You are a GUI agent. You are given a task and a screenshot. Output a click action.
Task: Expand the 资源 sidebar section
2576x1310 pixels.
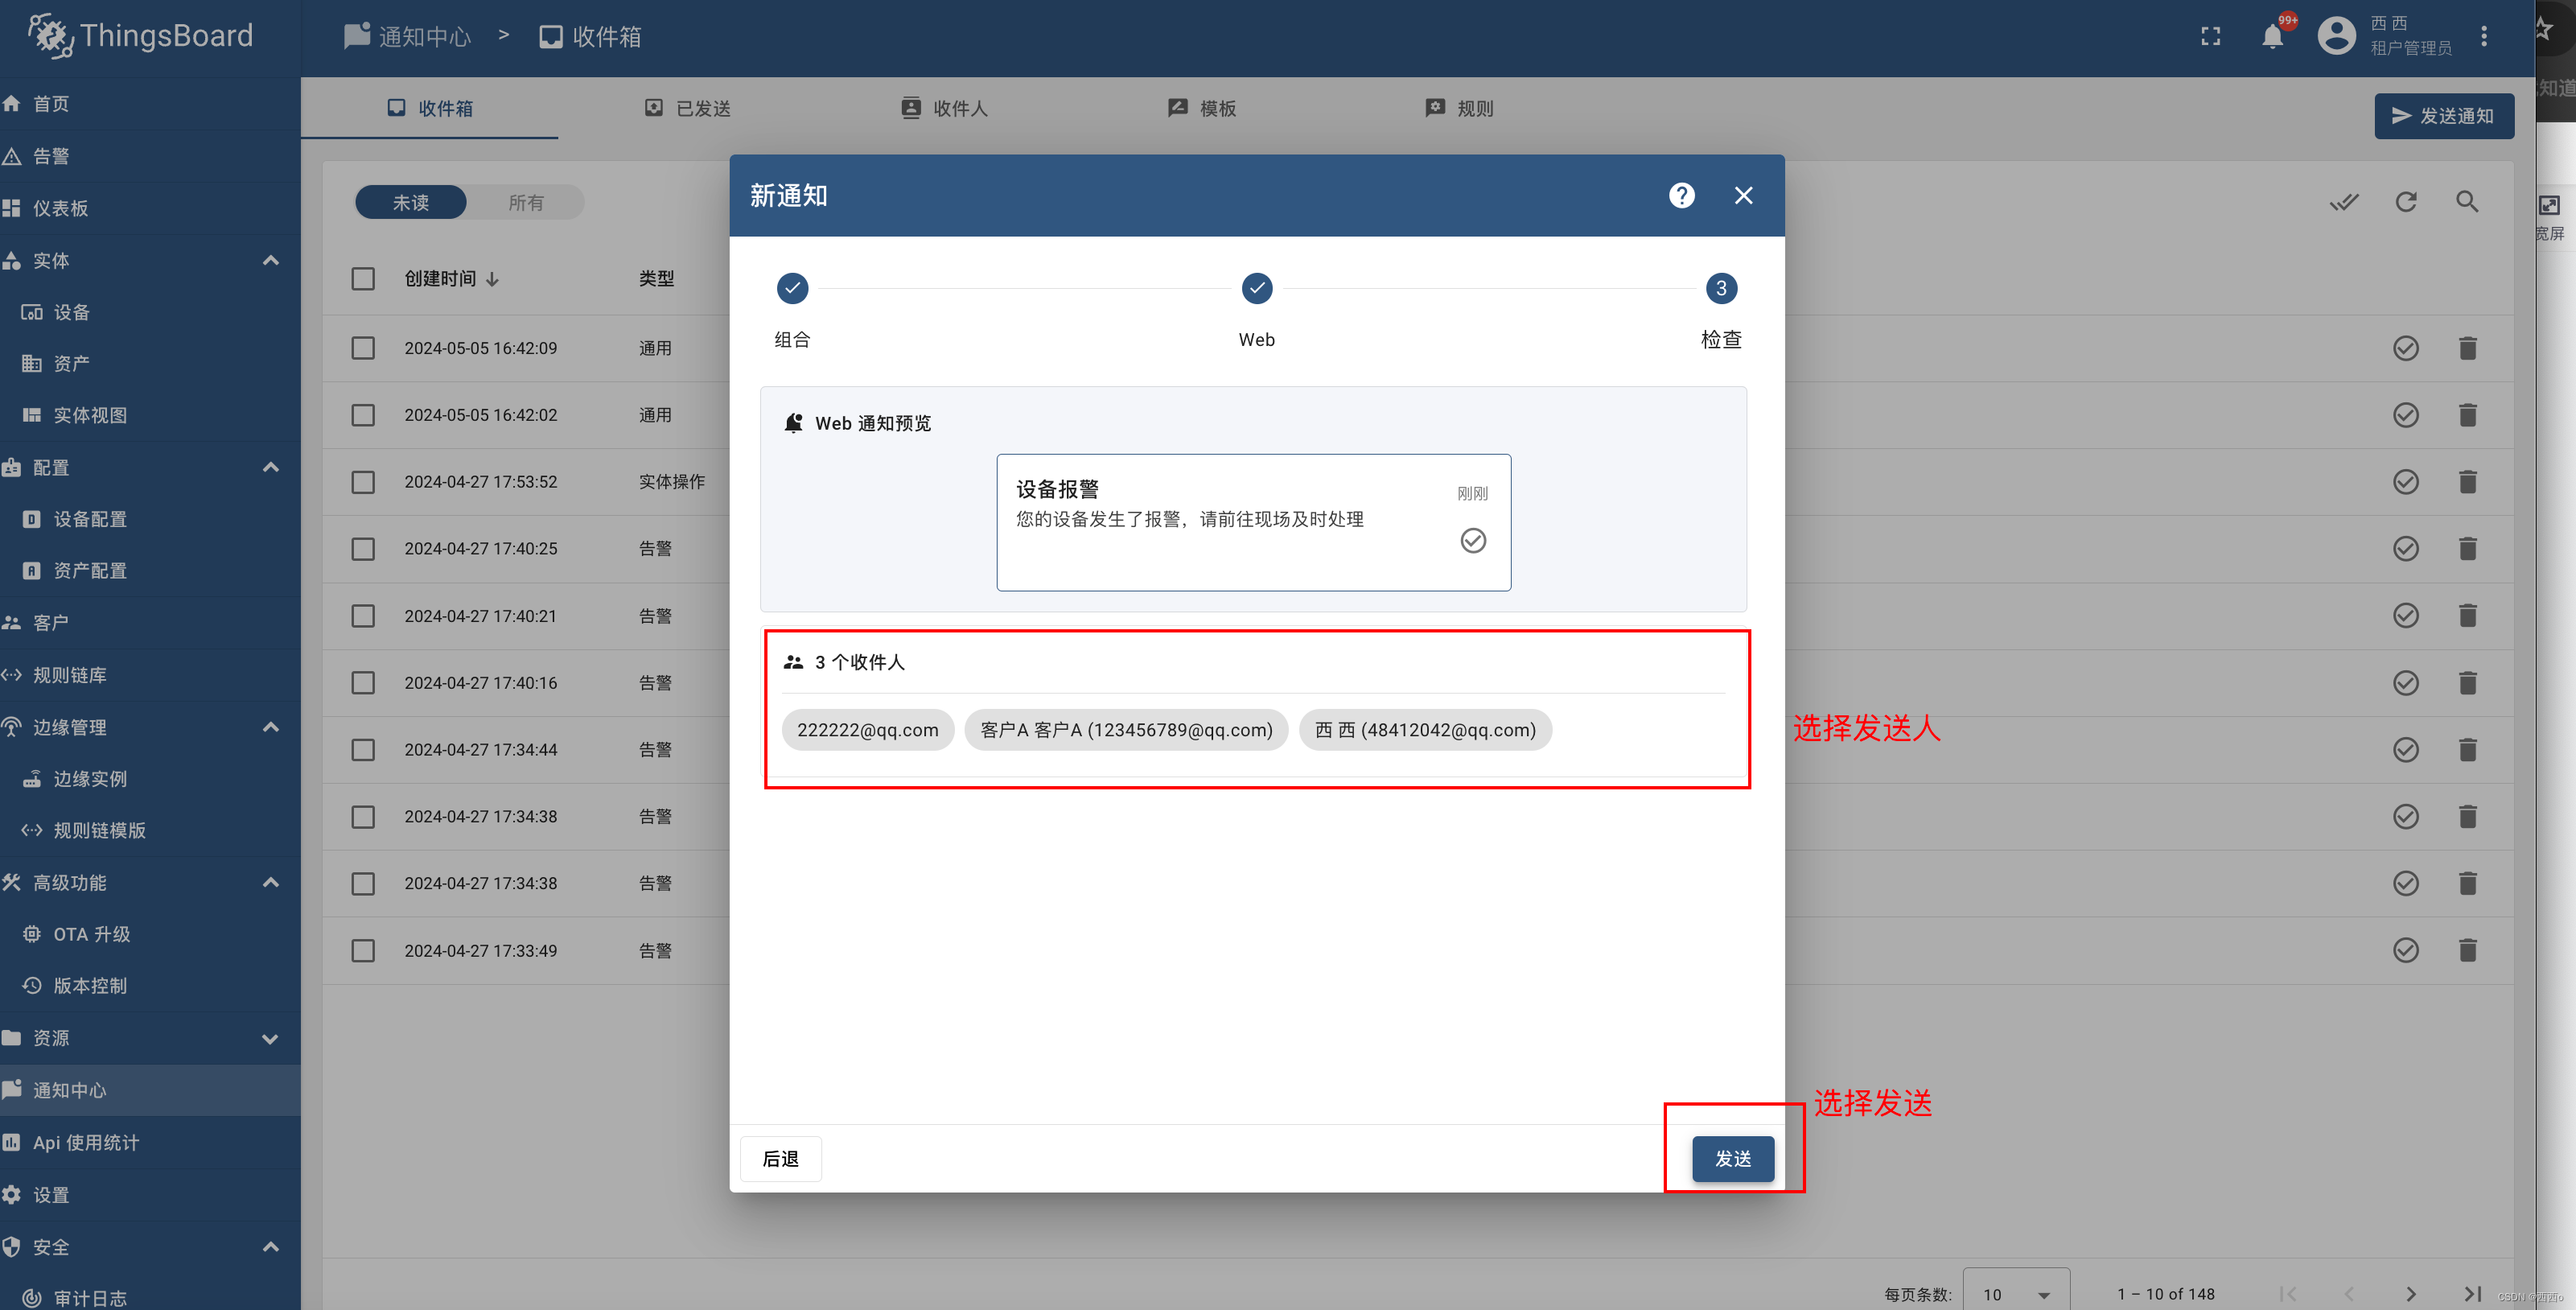pos(270,1038)
